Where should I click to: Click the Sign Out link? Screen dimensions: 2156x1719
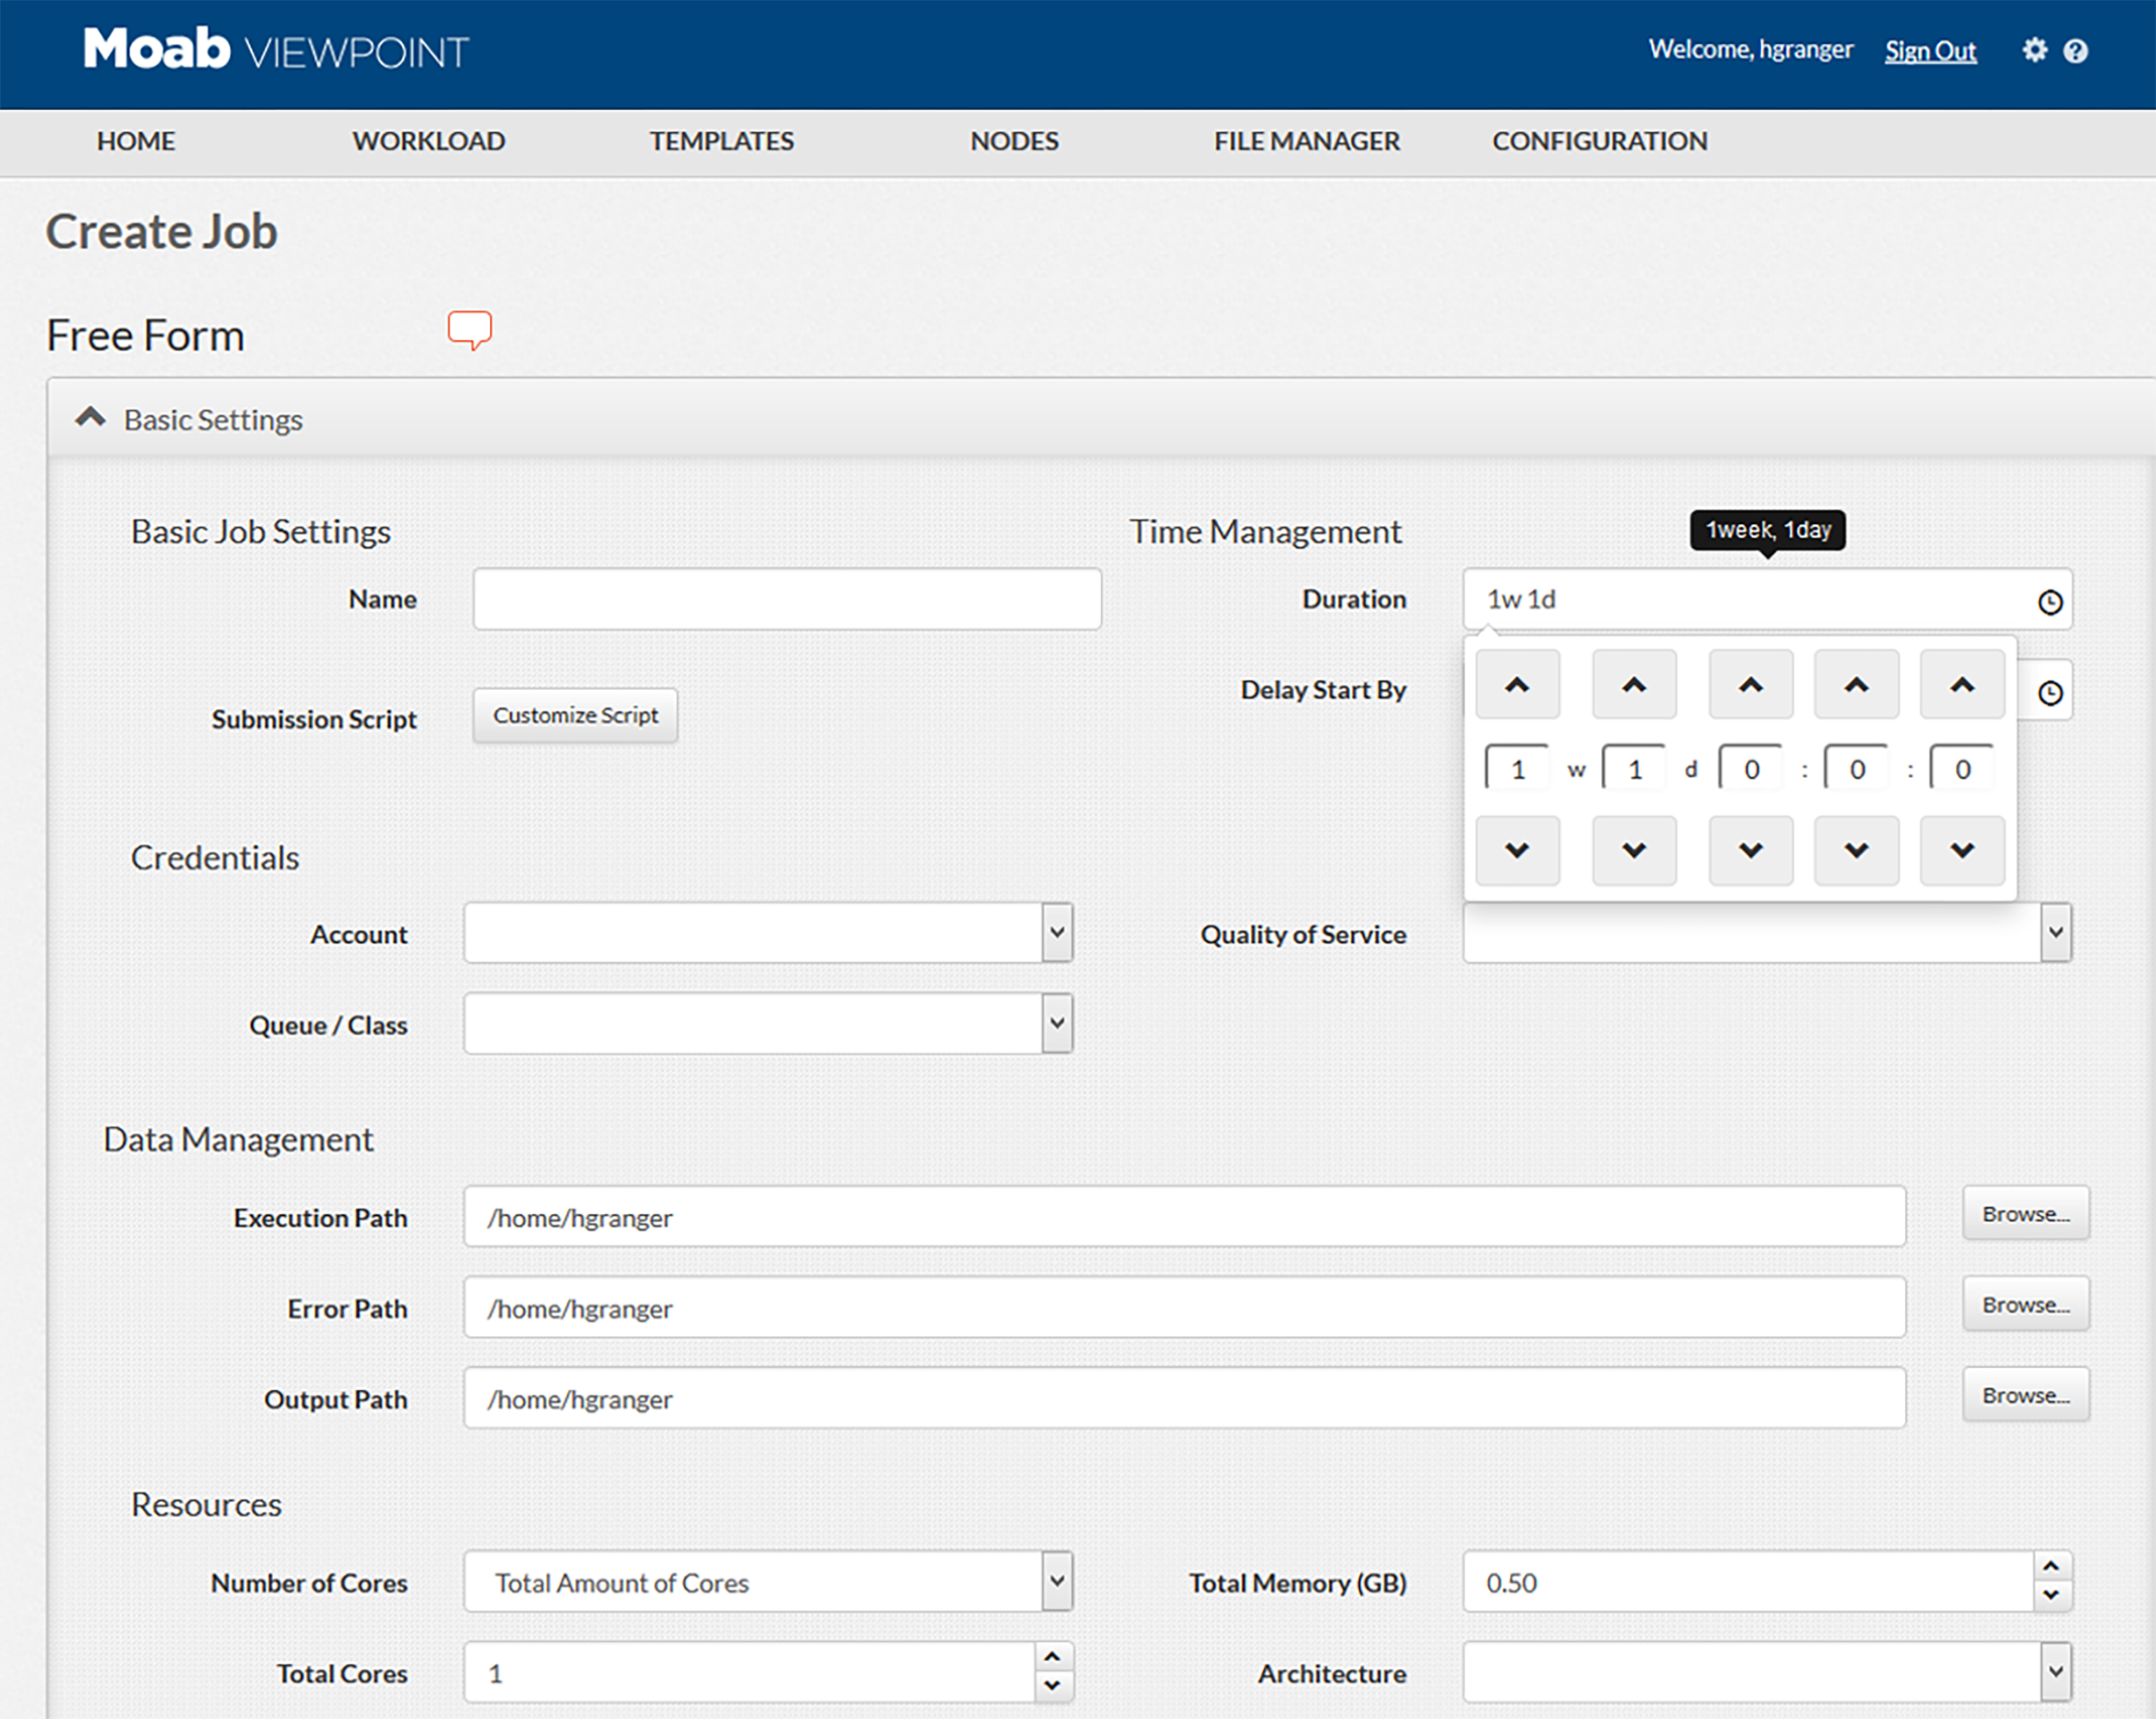click(1930, 51)
